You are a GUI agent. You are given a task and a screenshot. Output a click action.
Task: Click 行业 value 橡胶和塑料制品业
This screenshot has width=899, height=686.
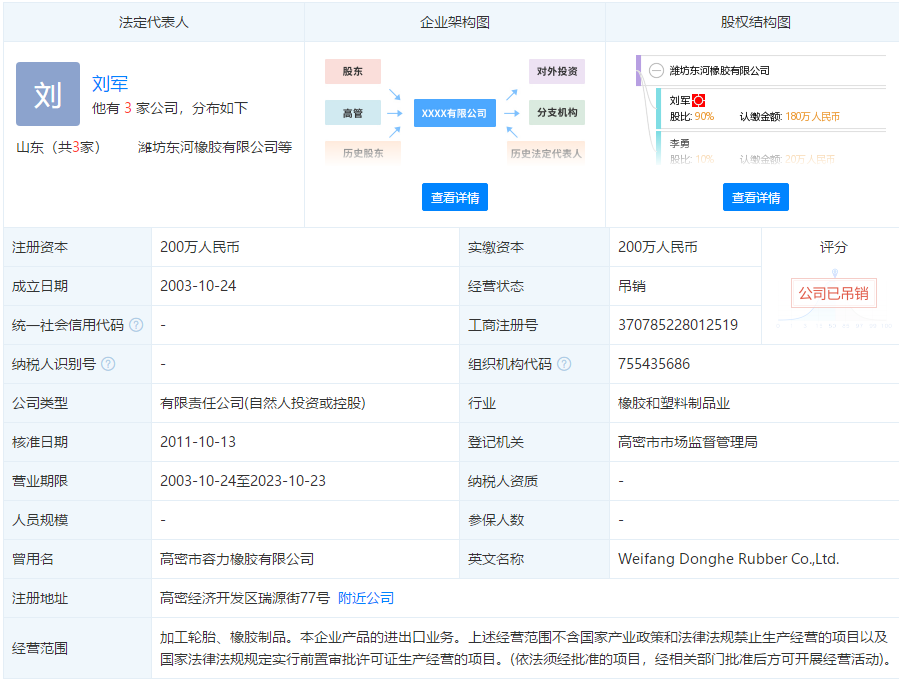pyautogui.click(x=674, y=403)
